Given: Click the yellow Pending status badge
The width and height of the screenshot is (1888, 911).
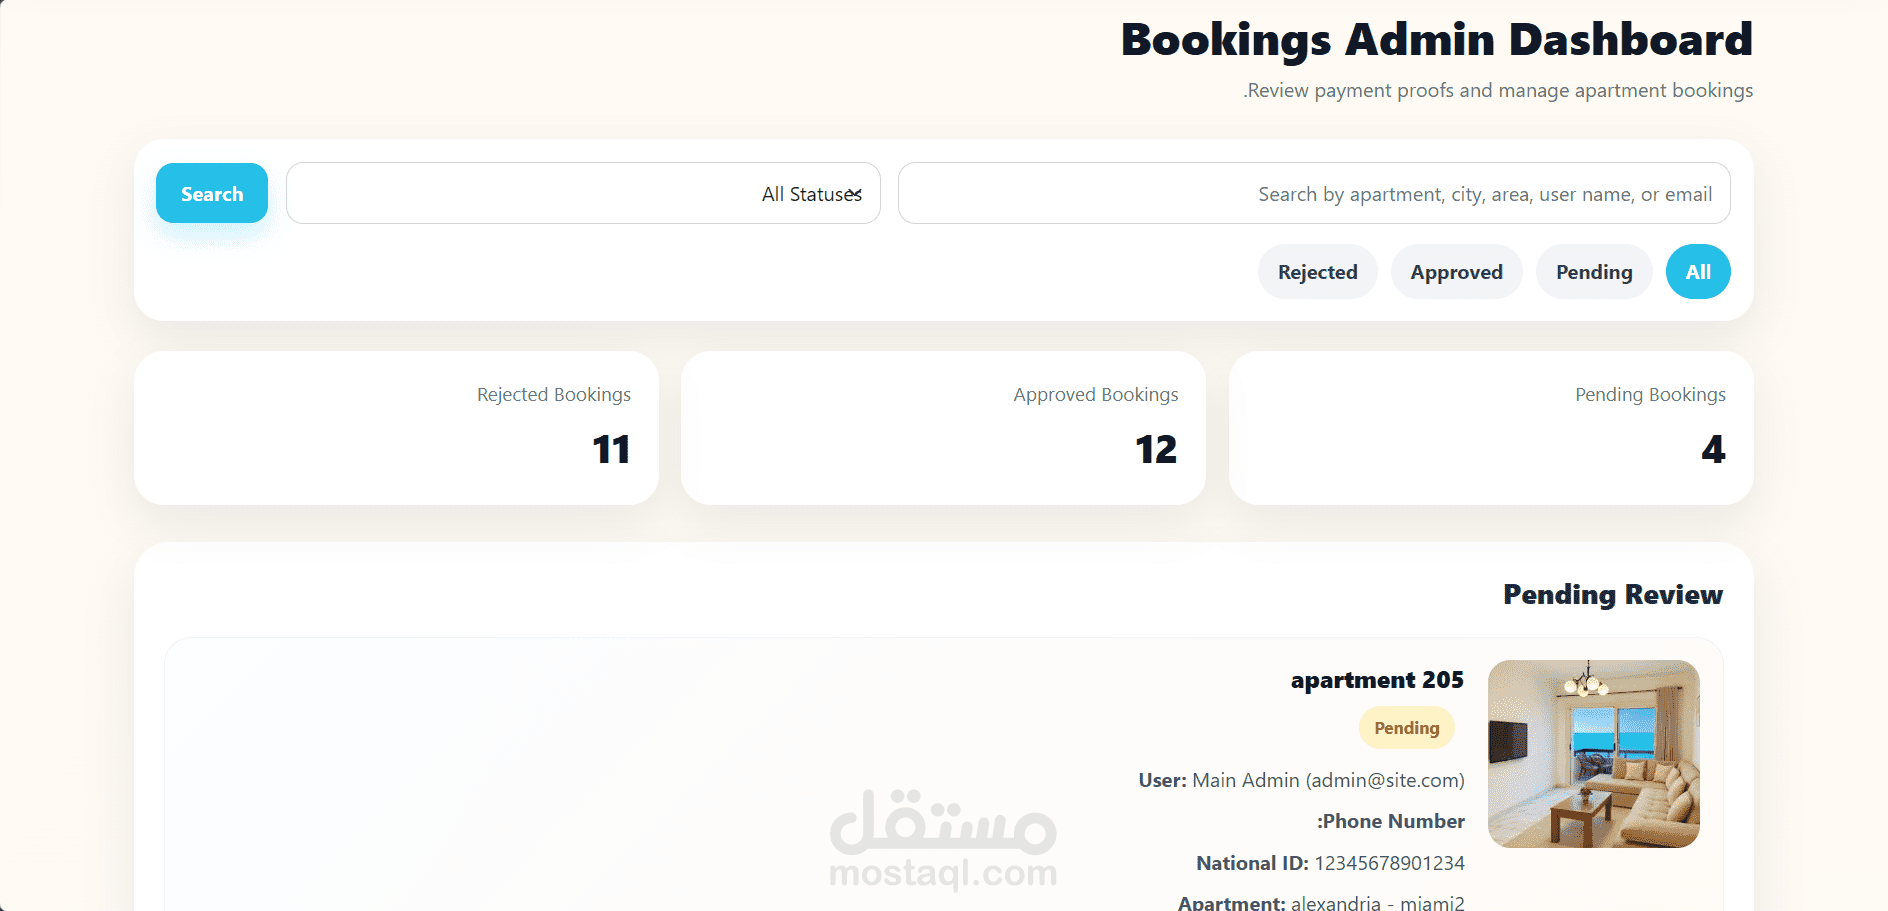Looking at the screenshot, I should coord(1406,728).
